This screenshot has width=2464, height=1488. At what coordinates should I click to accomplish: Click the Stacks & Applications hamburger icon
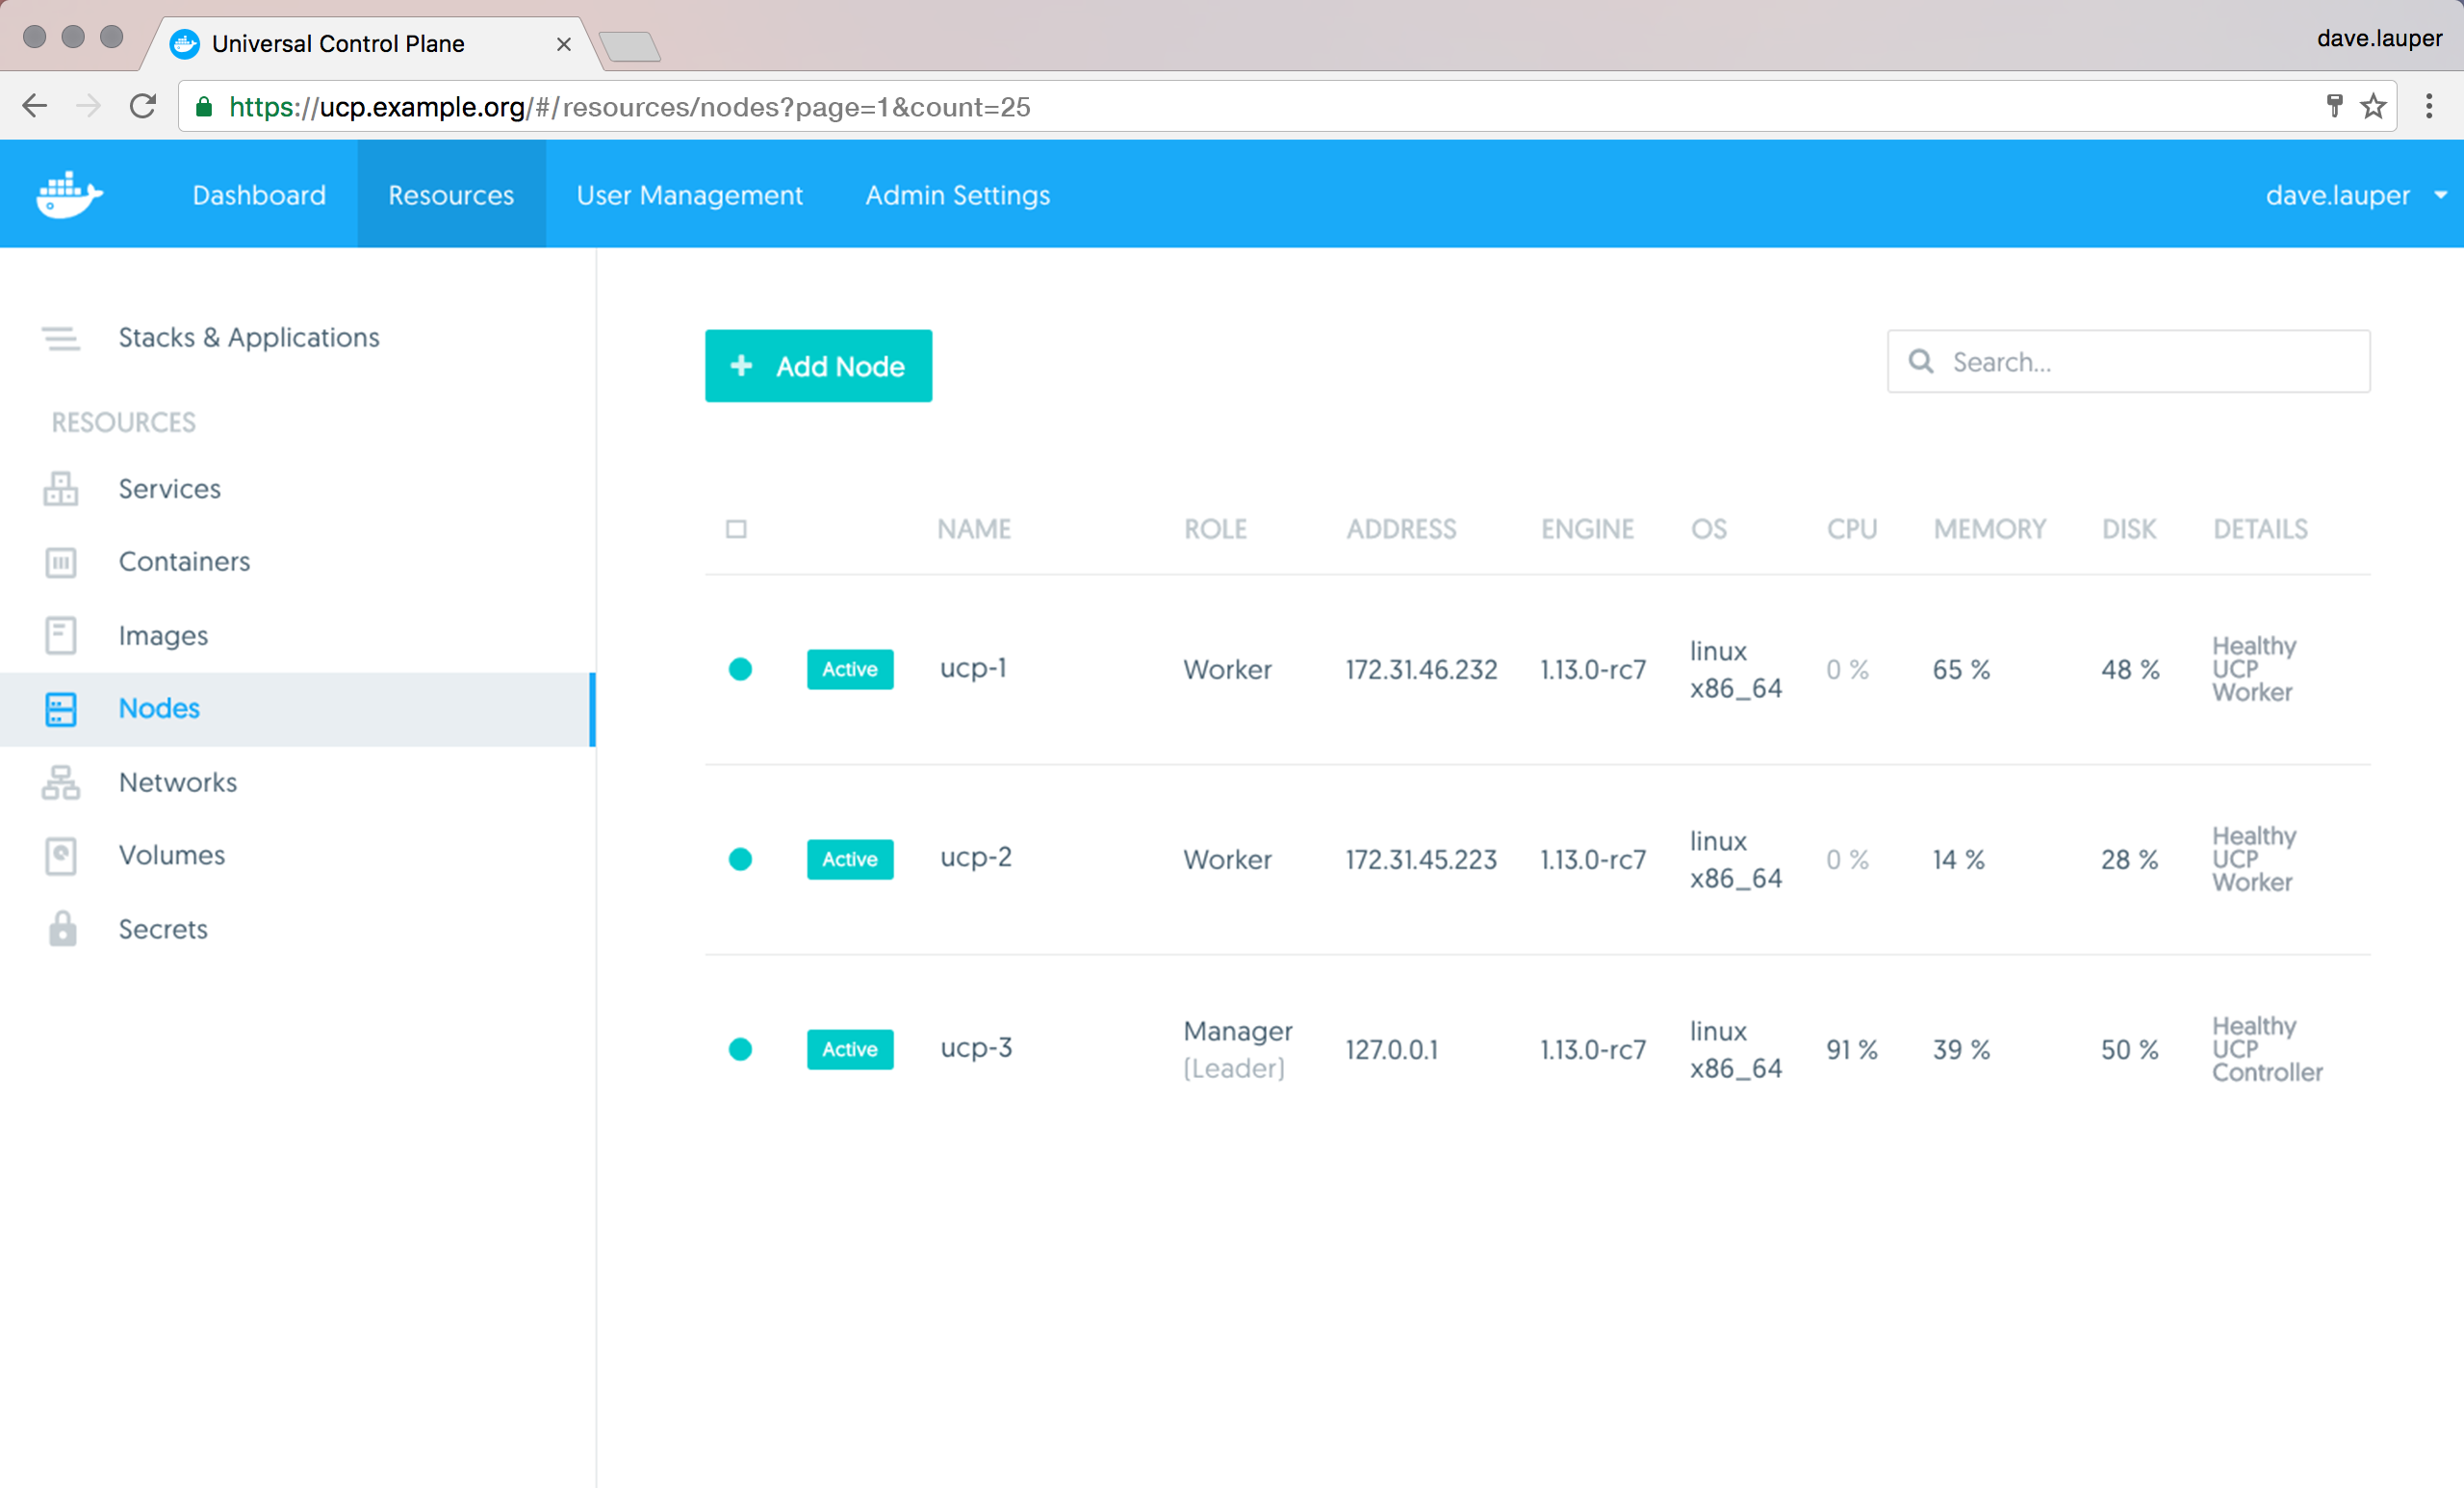[60, 338]
